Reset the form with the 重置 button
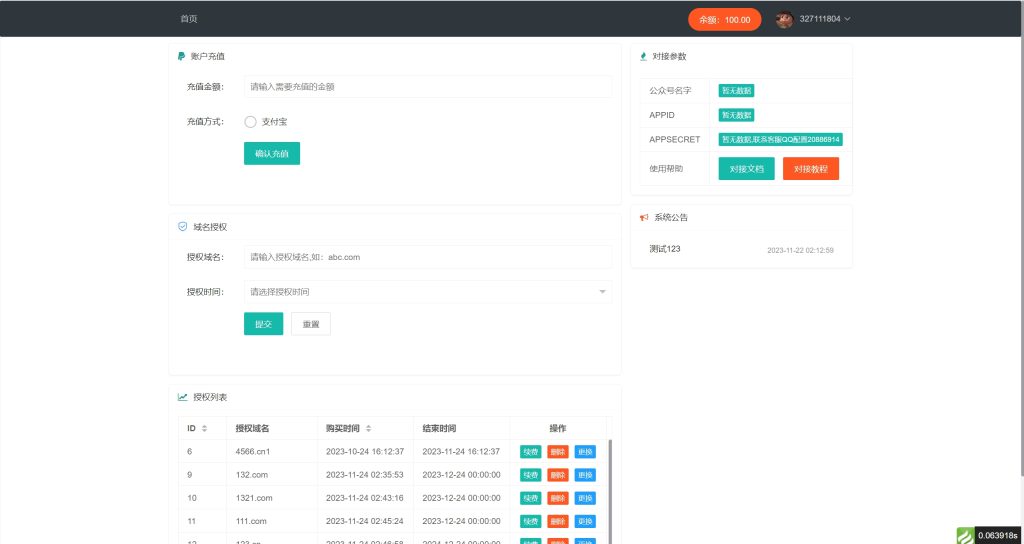The height and width of the screenshot is (544, 1024). coord(311,324)
